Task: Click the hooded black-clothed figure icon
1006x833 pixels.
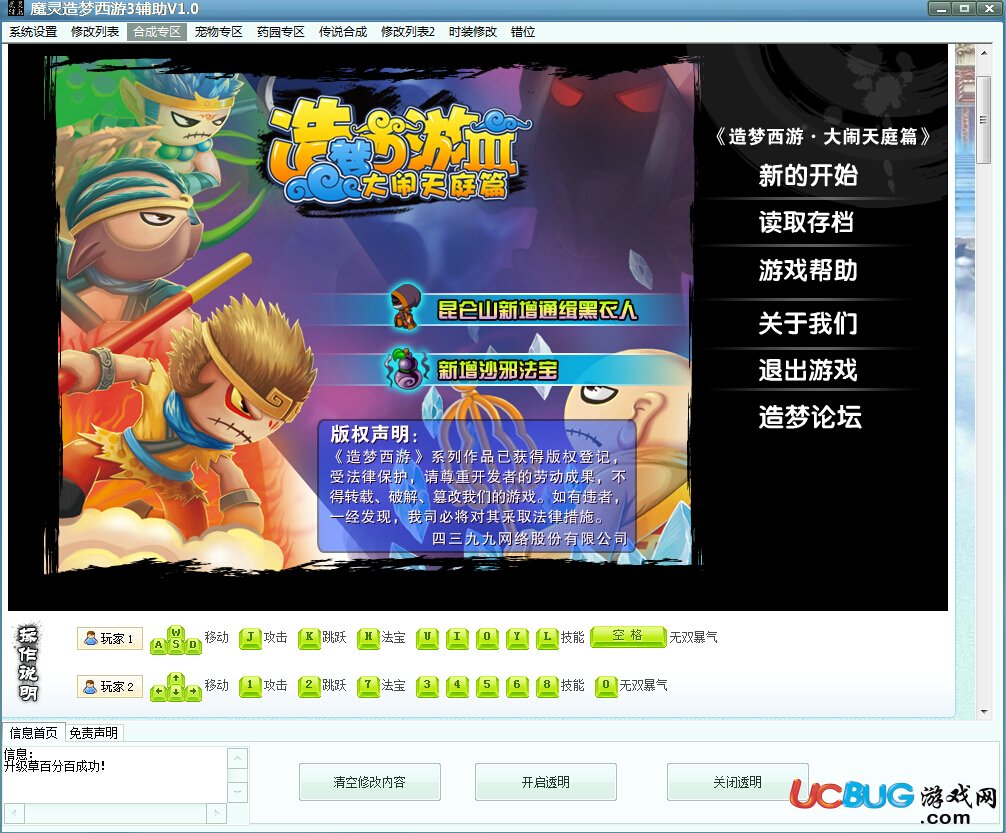Action: click(405, 307)
